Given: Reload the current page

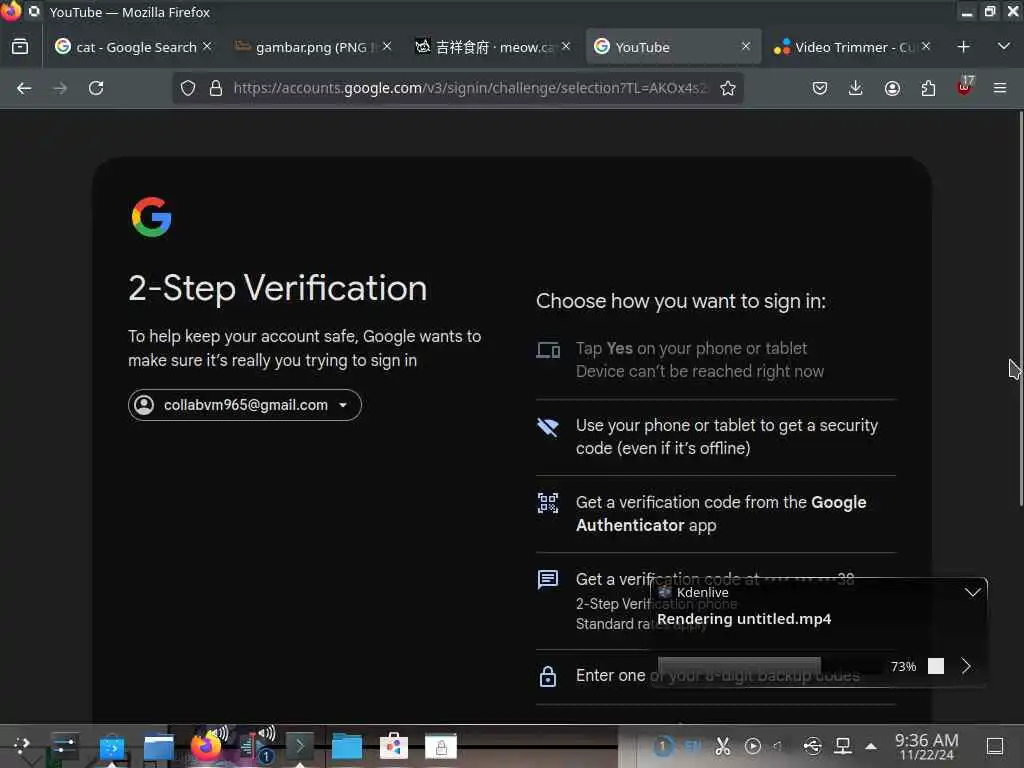Looking at the screenshot, I should tap(96, 88).
